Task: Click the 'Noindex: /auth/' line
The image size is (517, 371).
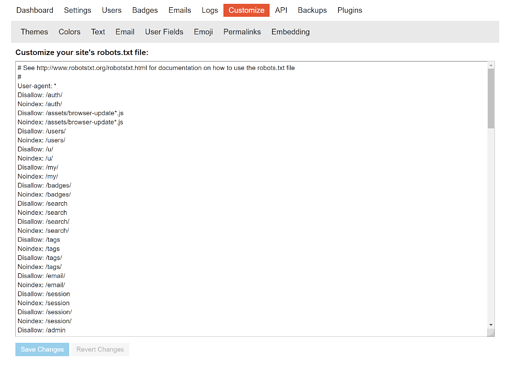Action: coord(40,104)
